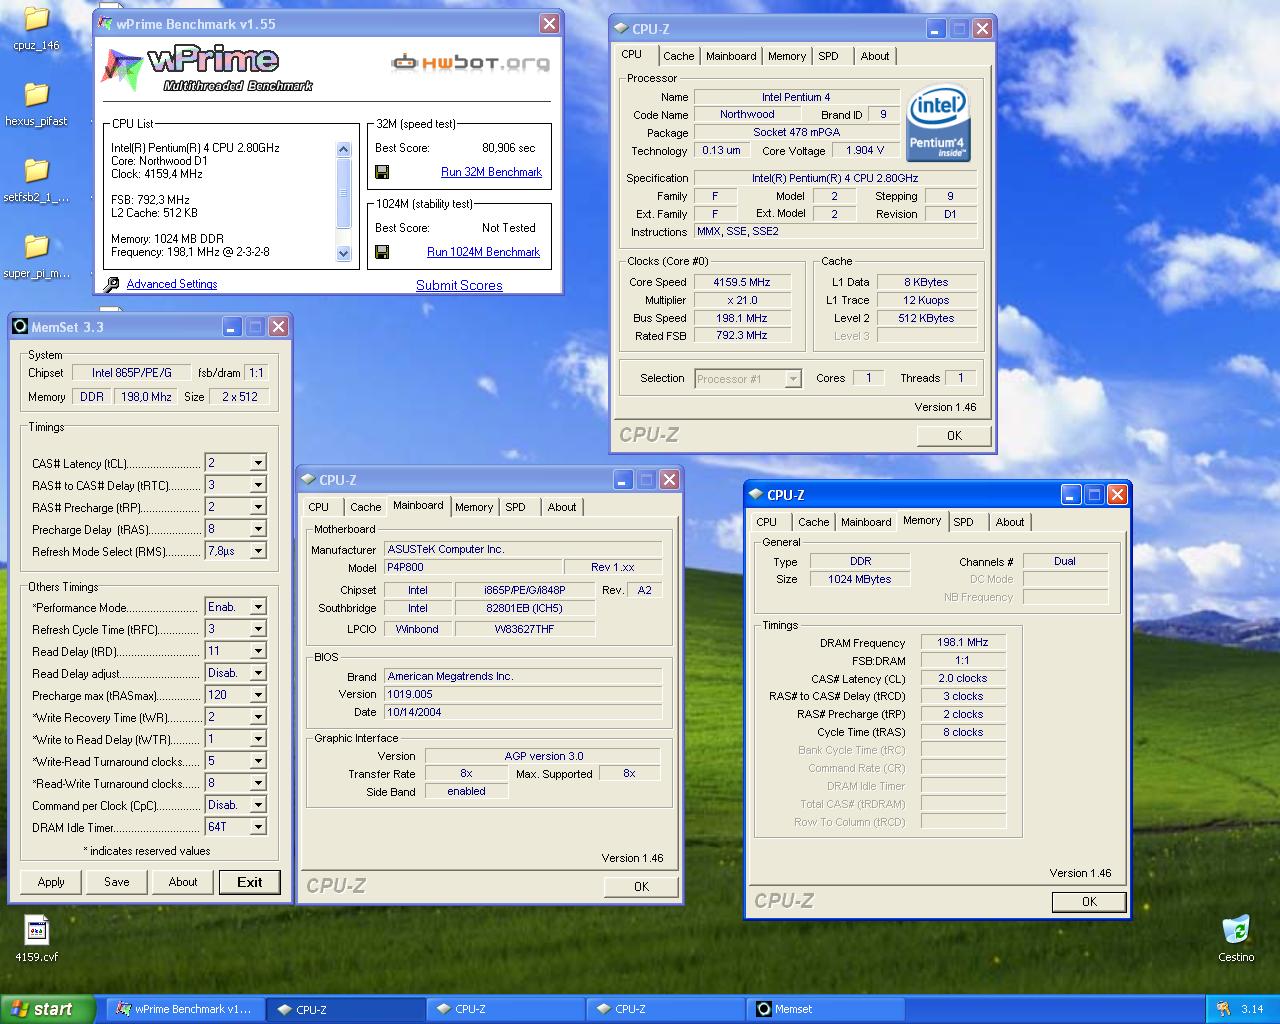This screenshot has width=1280, height=1024.
Task: Open About tab in top CPU-Z window
Action: tap(875, 56)
